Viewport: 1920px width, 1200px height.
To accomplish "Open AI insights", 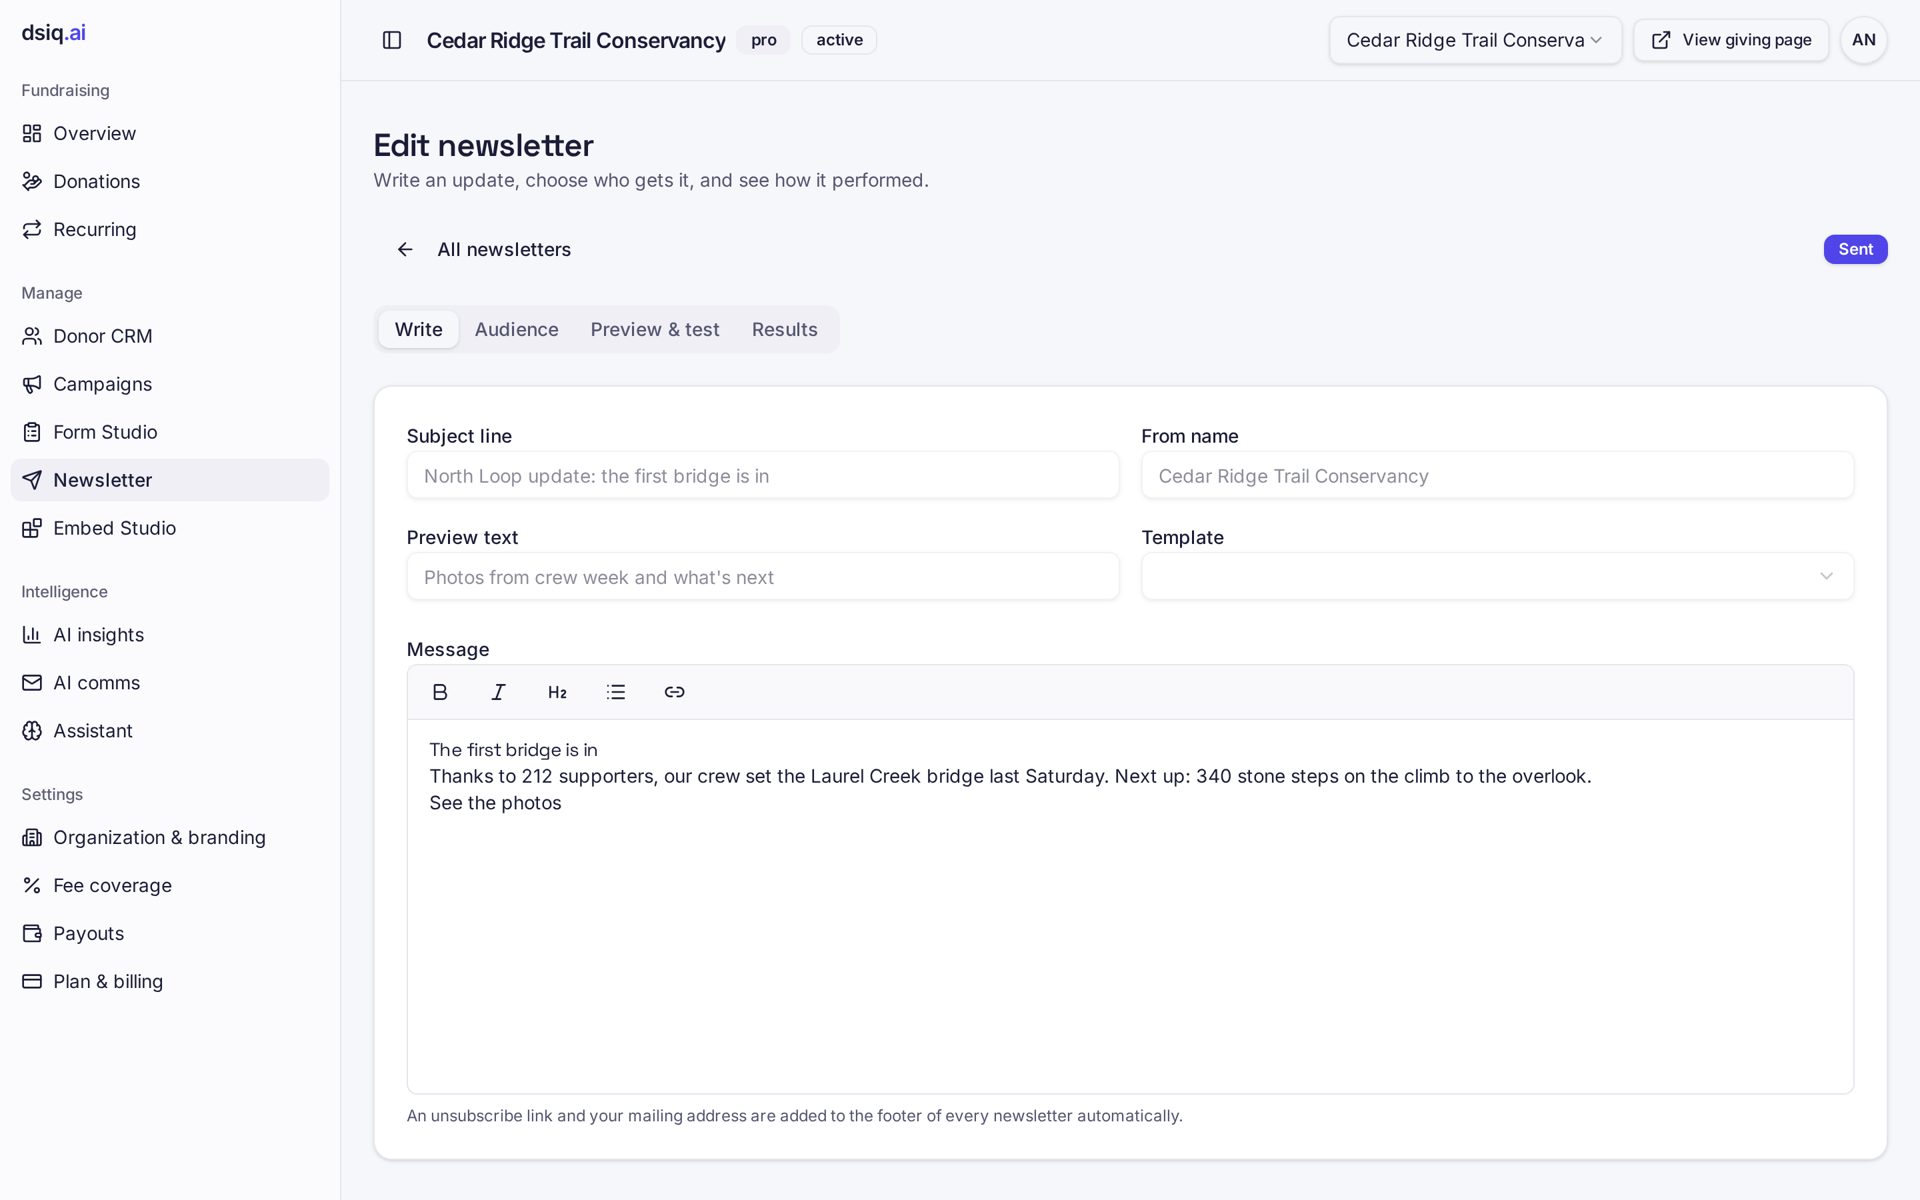I will click(x=170, y=635).
